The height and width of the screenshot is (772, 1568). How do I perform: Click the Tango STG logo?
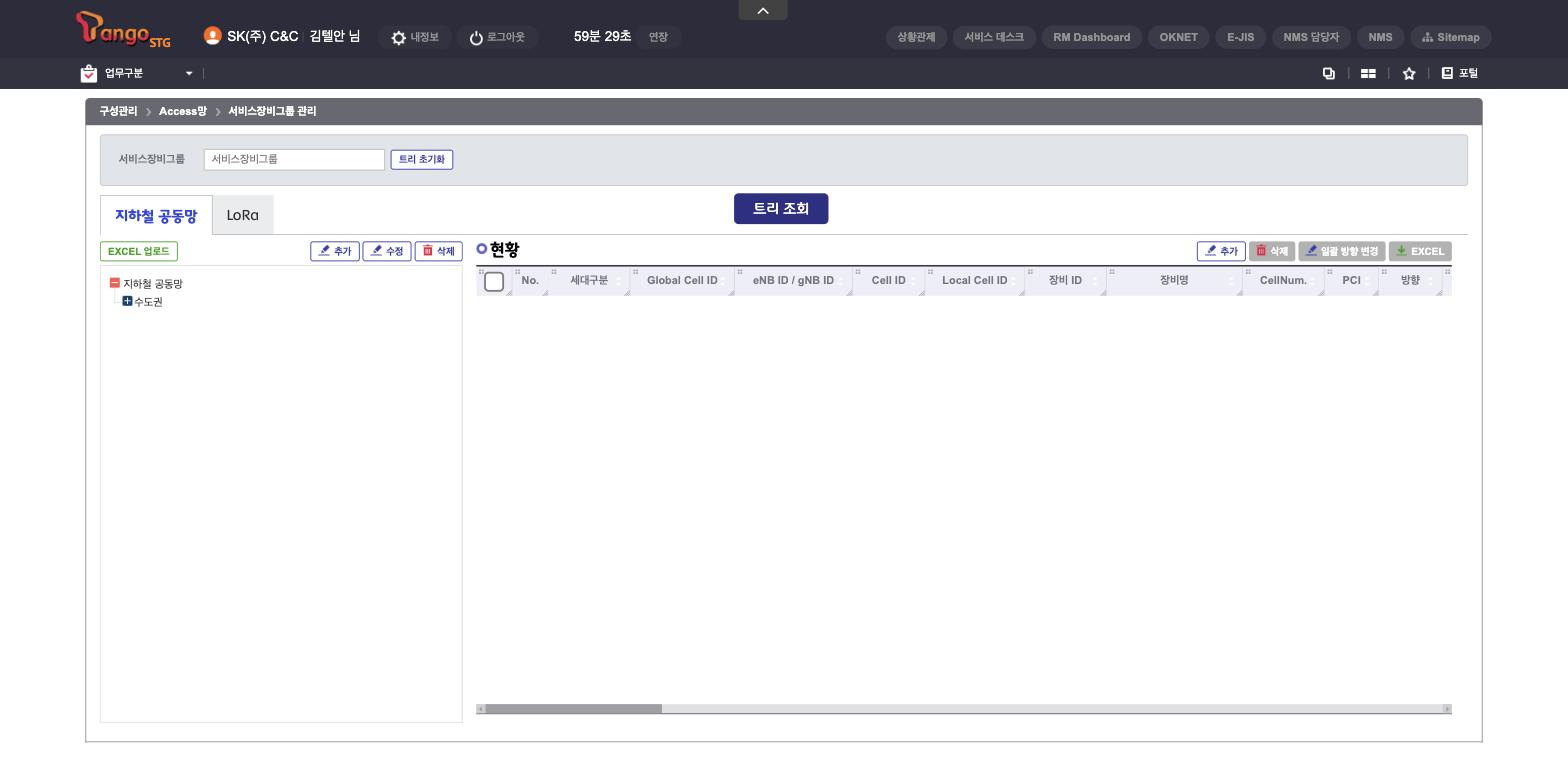click(123, 30)
